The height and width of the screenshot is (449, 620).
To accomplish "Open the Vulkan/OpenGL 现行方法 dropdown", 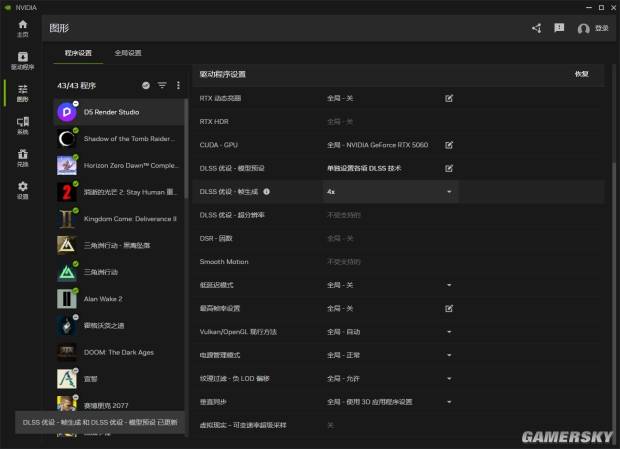I will pyautogui.click(x=390, y=332).
